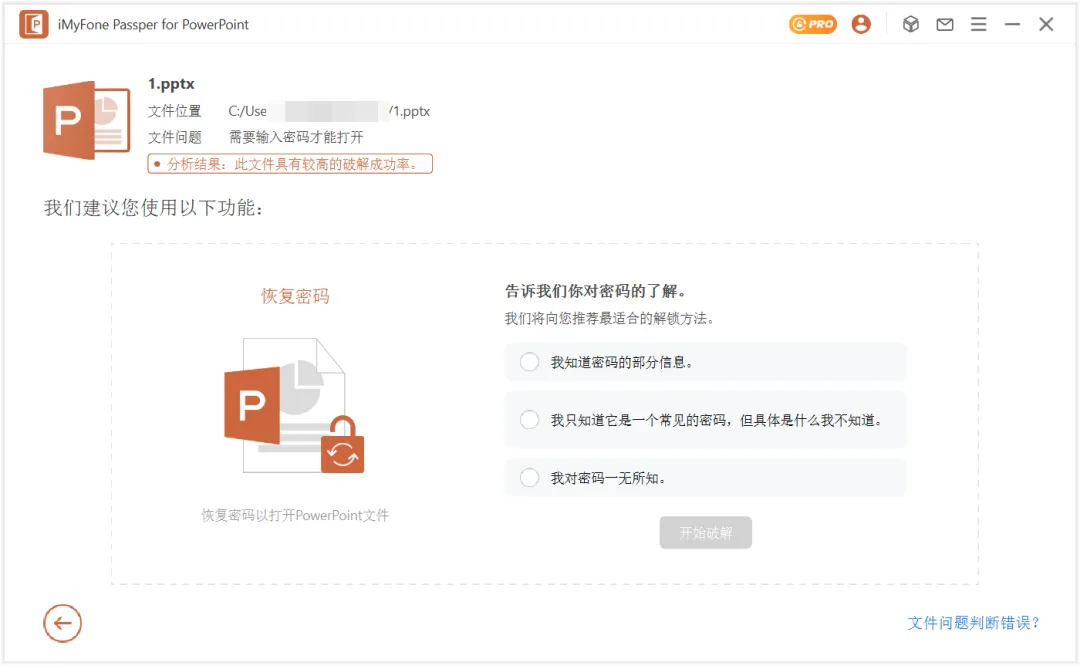Open the hamburger menu
This screenshot has width=1080, height=666.
(x=979, y=24)
